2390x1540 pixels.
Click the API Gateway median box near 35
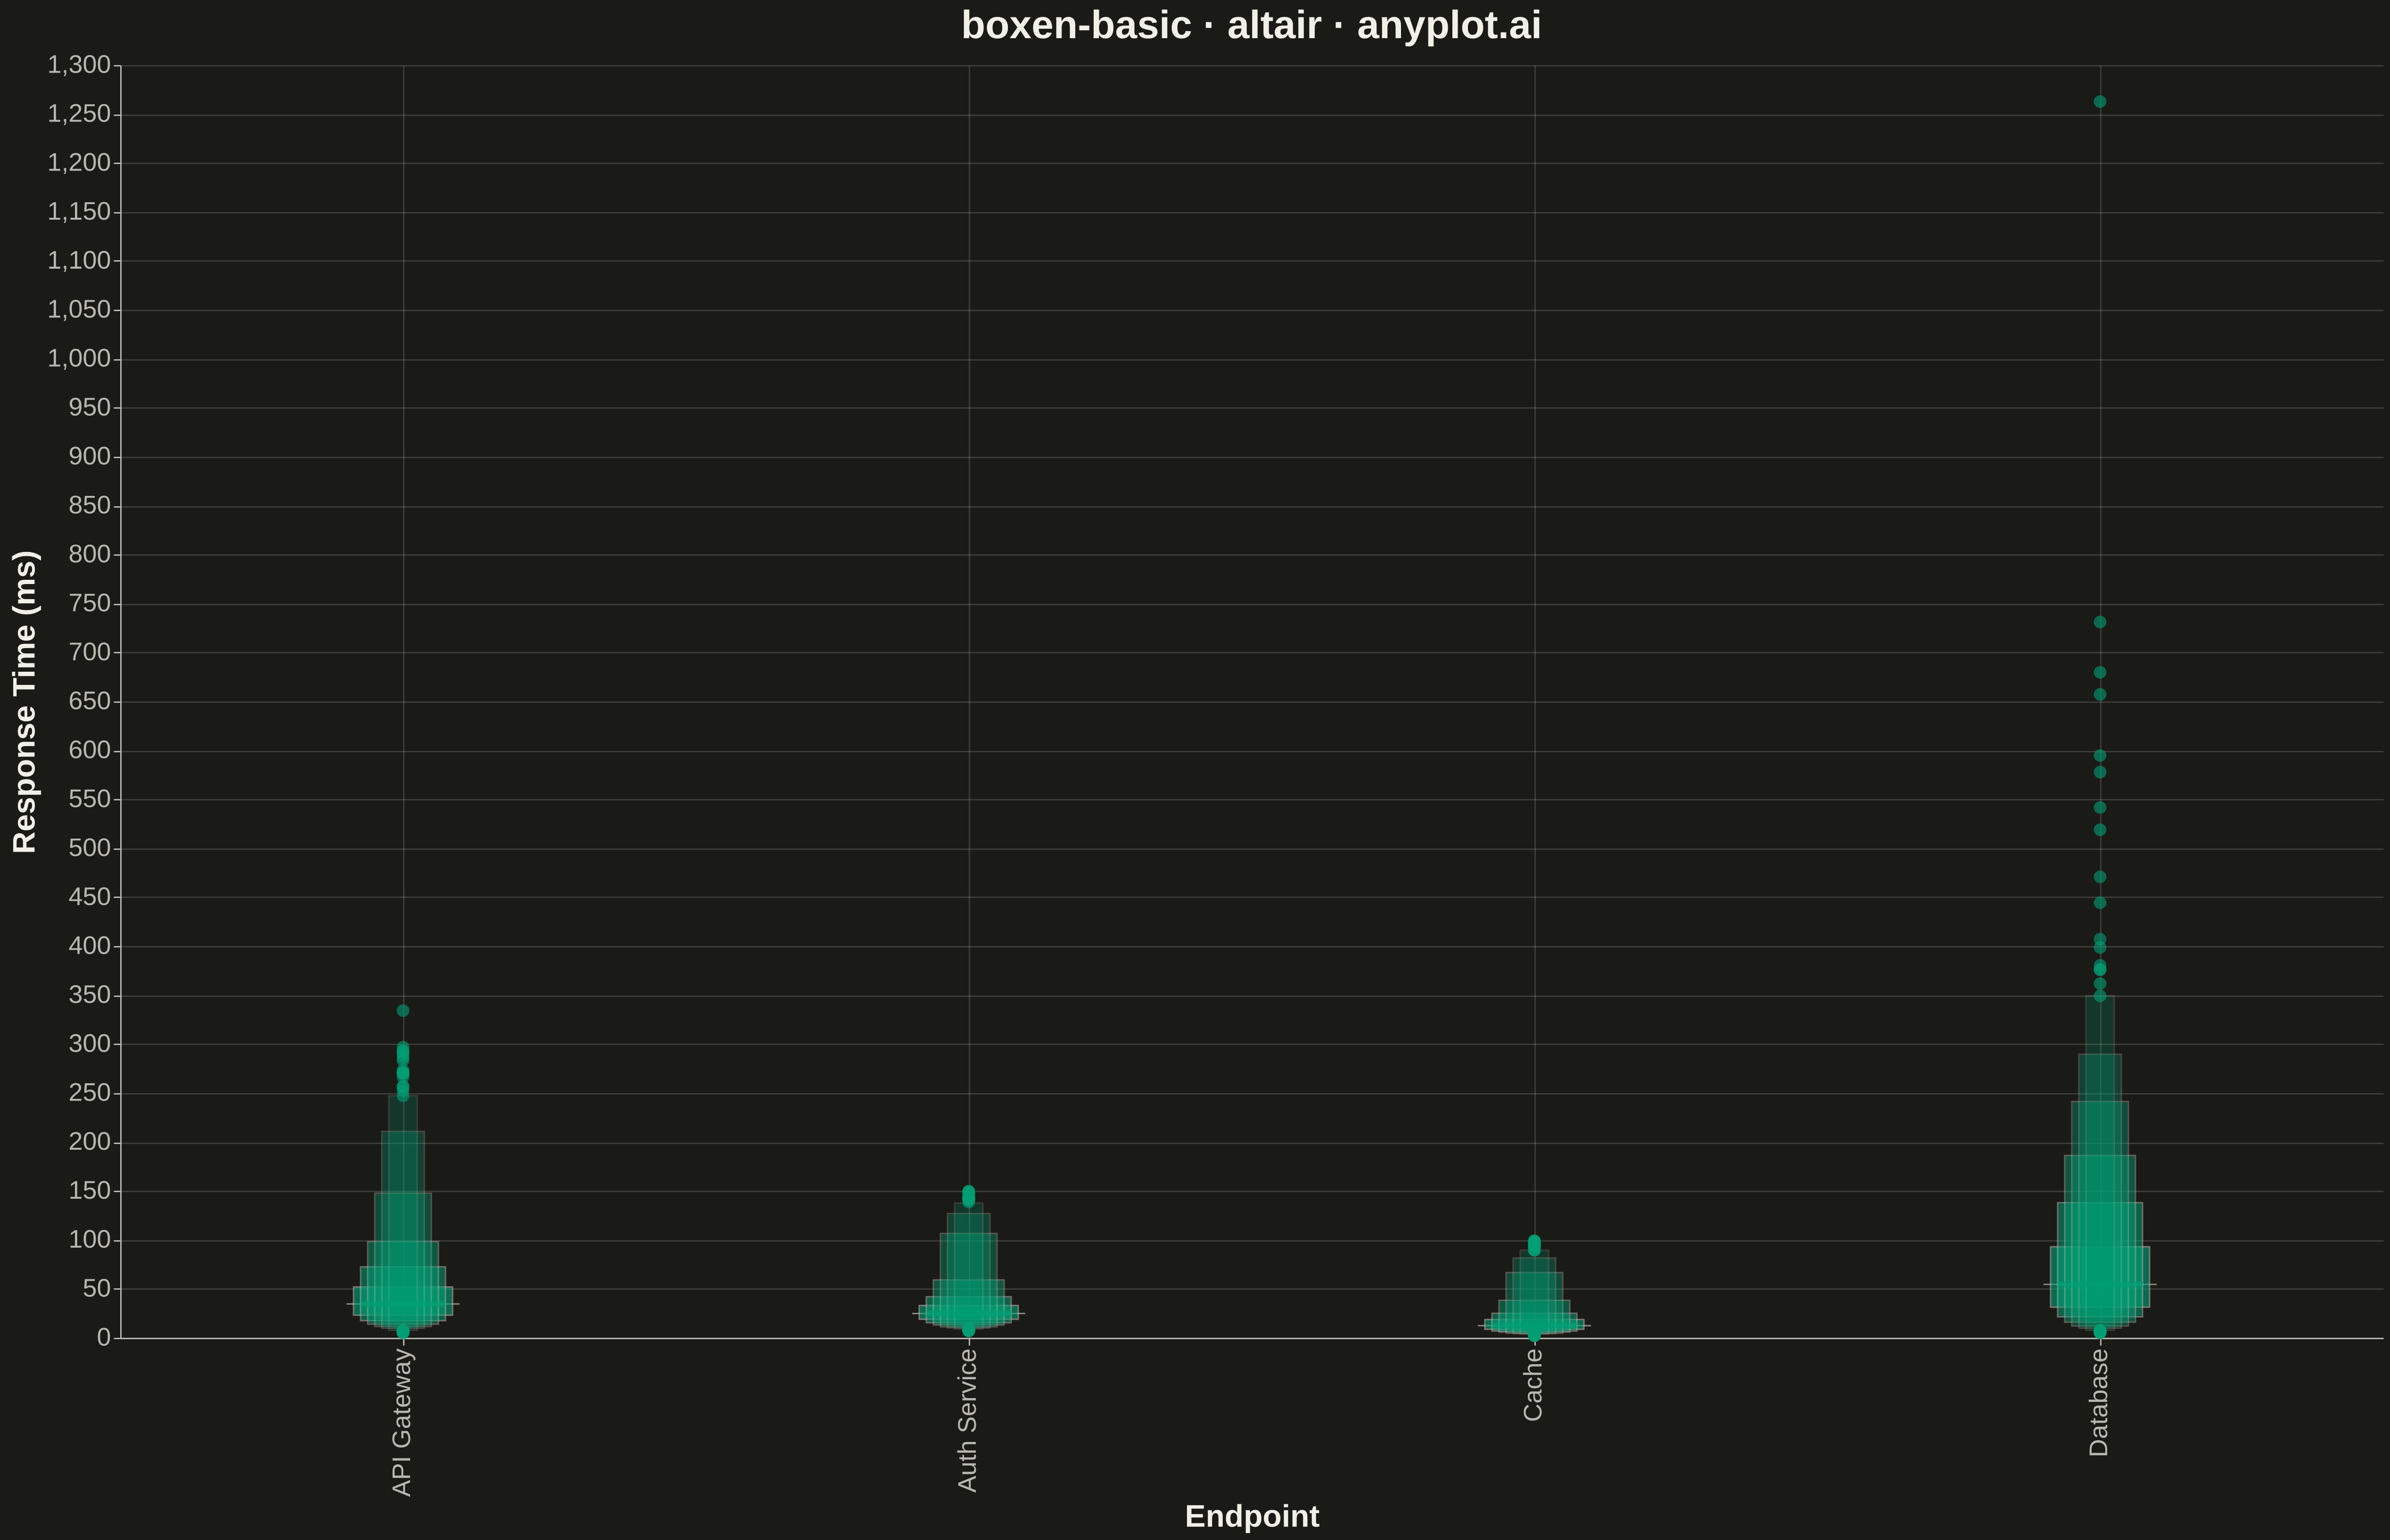tap(403, 1304)
